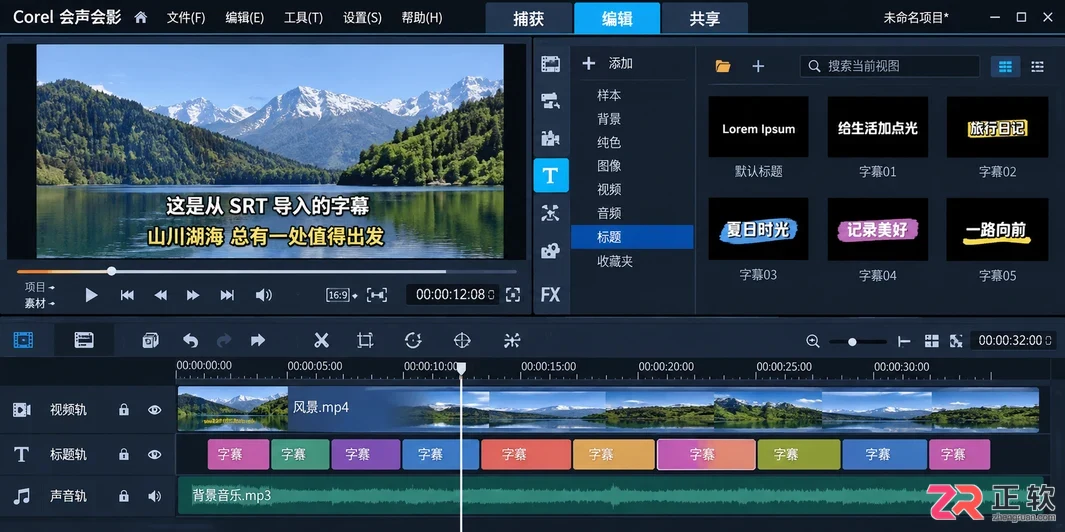
Task: Click the plus icon beside the folder icon
Action: (x=758, y=66)
